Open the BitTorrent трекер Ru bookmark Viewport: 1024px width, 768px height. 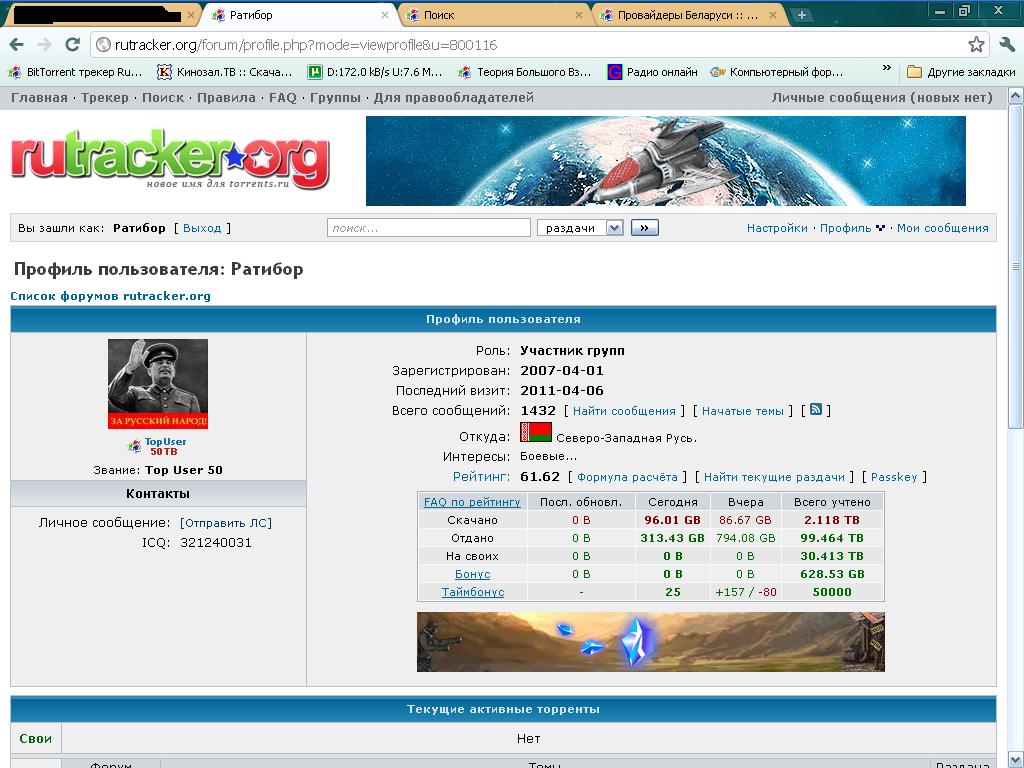(x=76, y=72)
